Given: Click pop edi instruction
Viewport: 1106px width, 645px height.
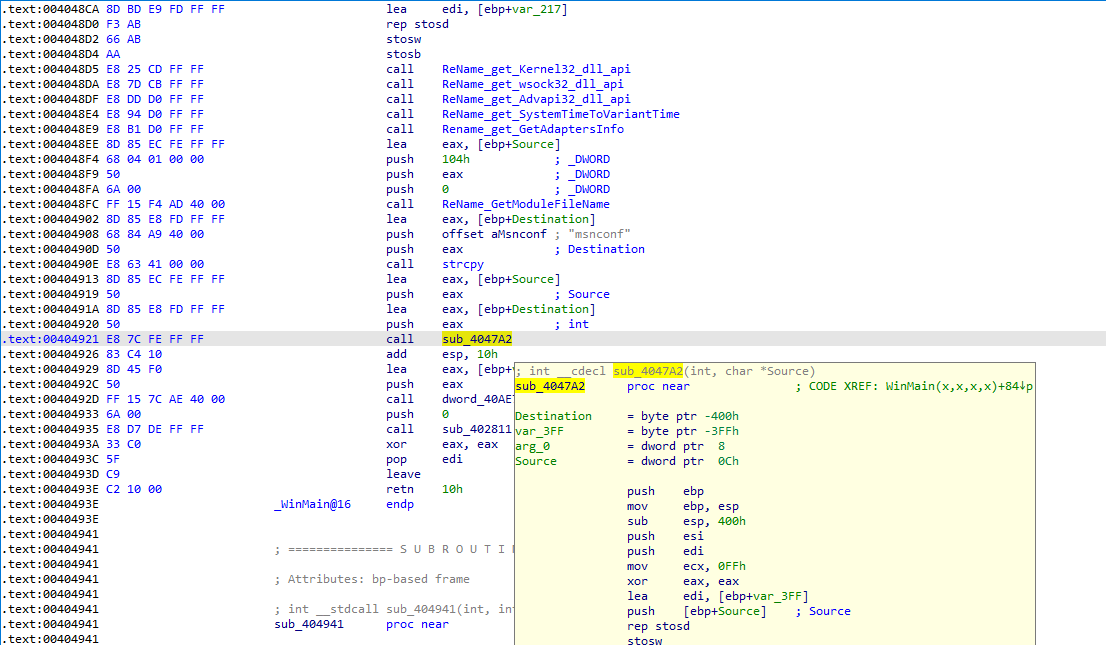Looking at the screenshot, I should click(x=424, y=459).
